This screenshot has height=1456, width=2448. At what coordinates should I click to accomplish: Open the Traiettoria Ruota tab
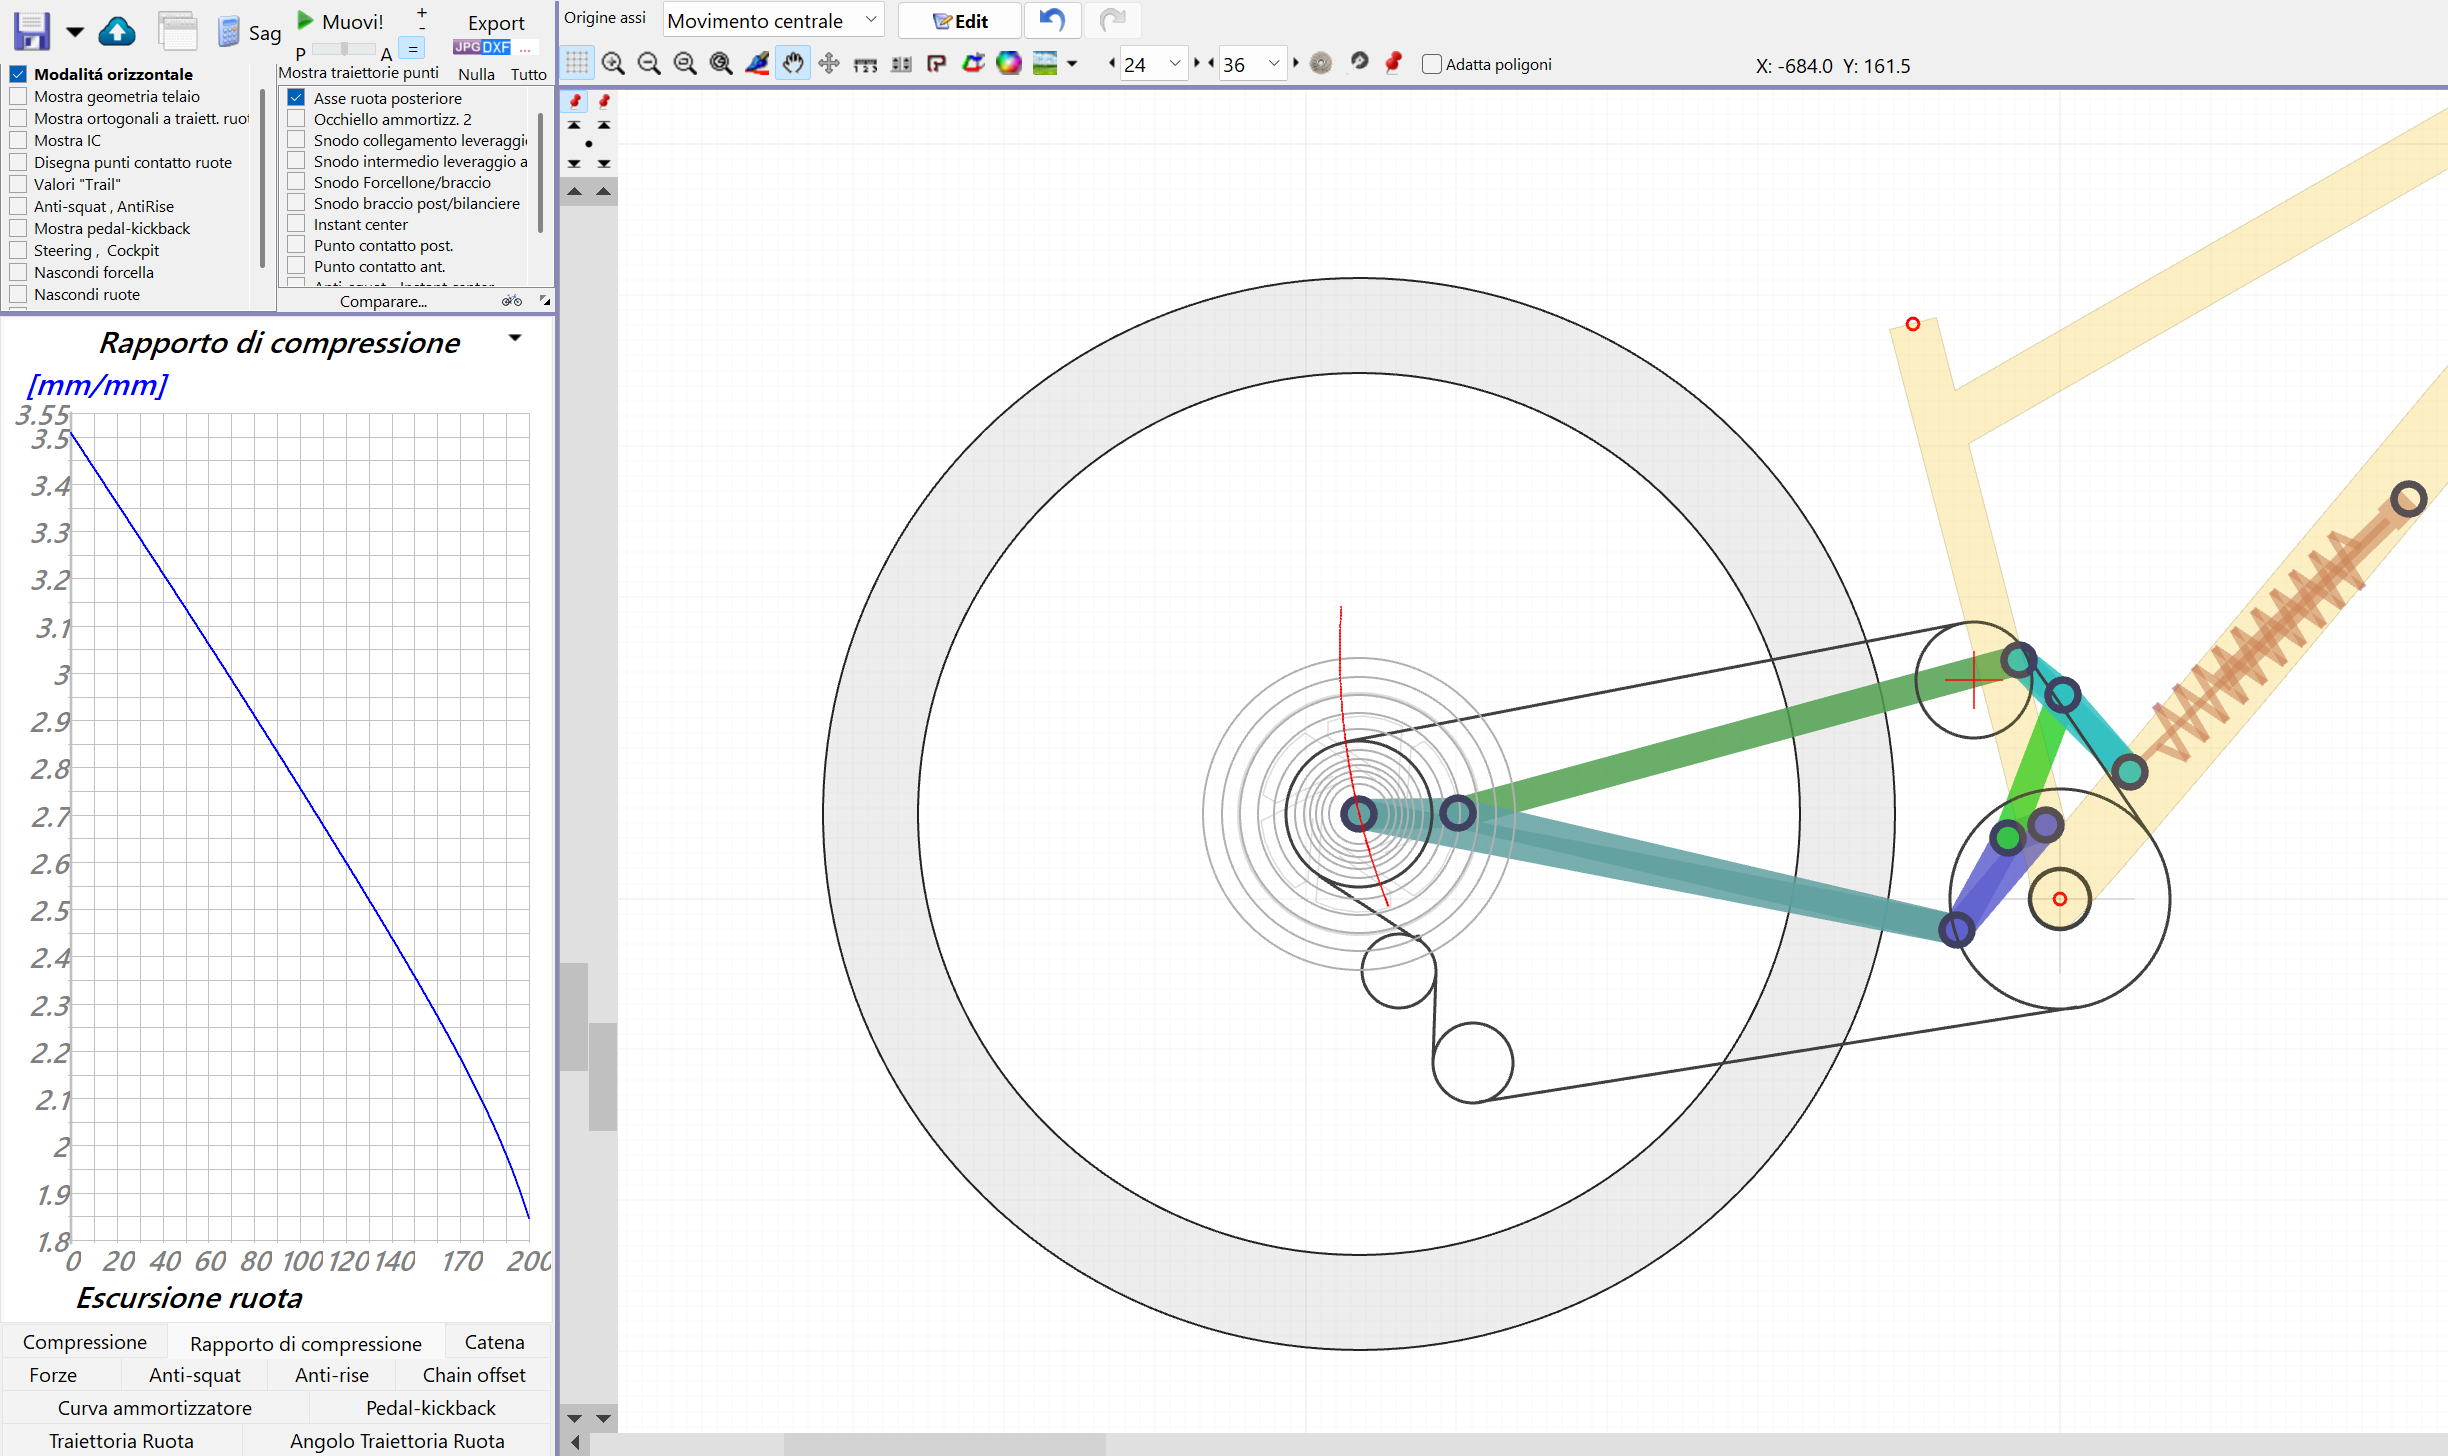coord(121,1441)
